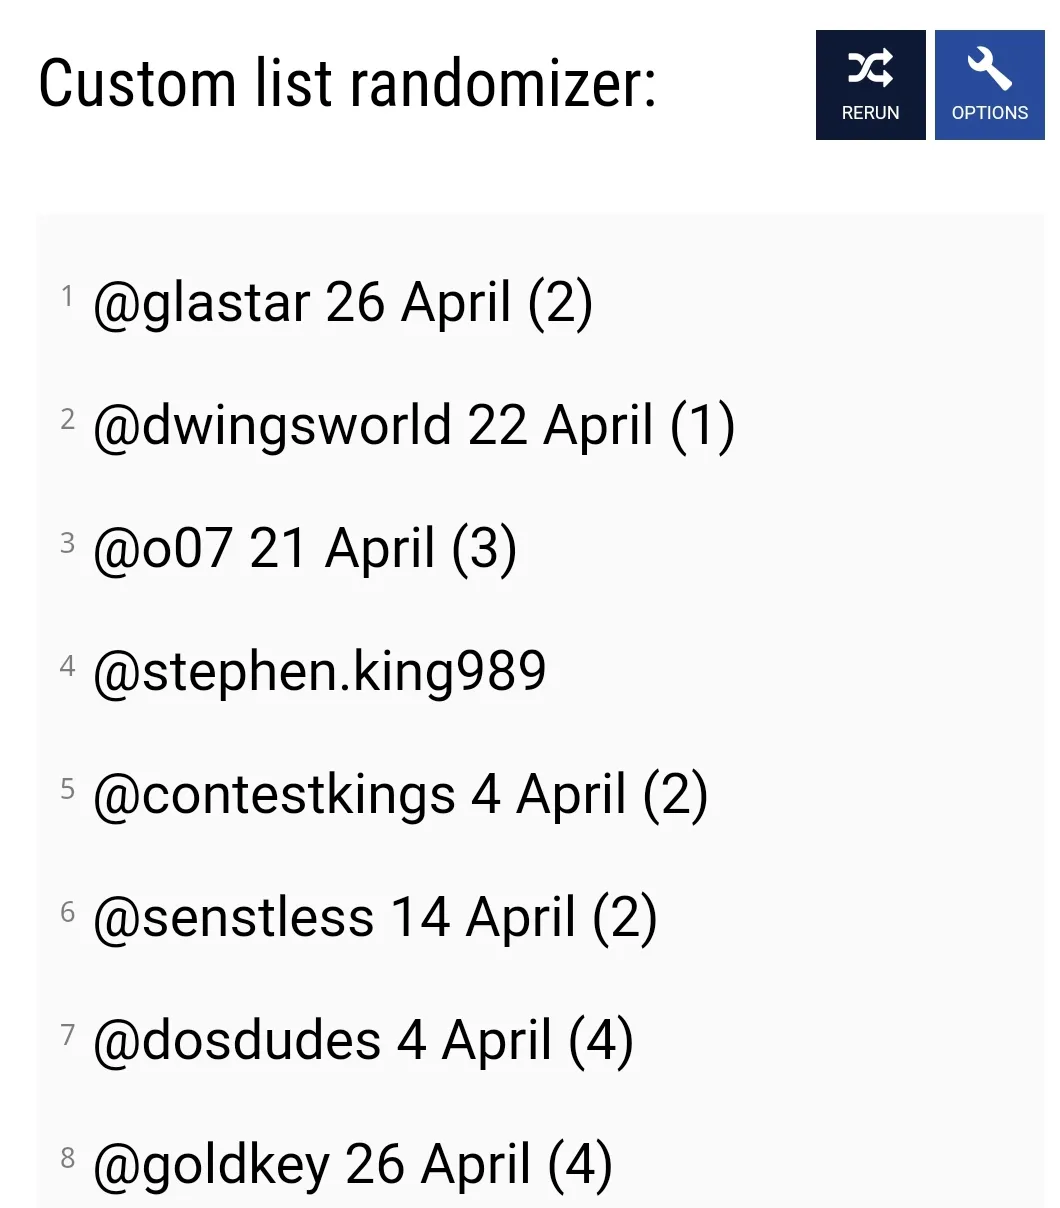
Task: Click row number 1 beside @glastar
Action: click(67, 296)
